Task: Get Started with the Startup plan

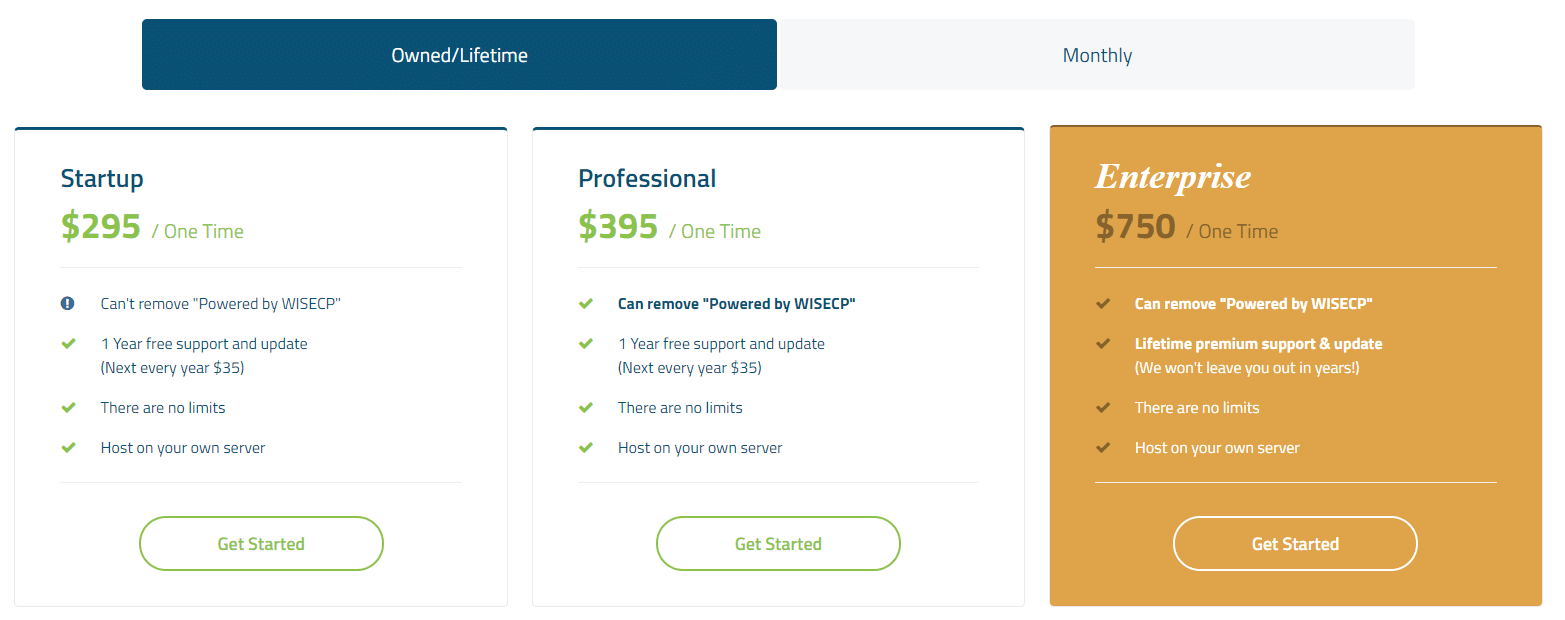Action: (x=261, y=544)
